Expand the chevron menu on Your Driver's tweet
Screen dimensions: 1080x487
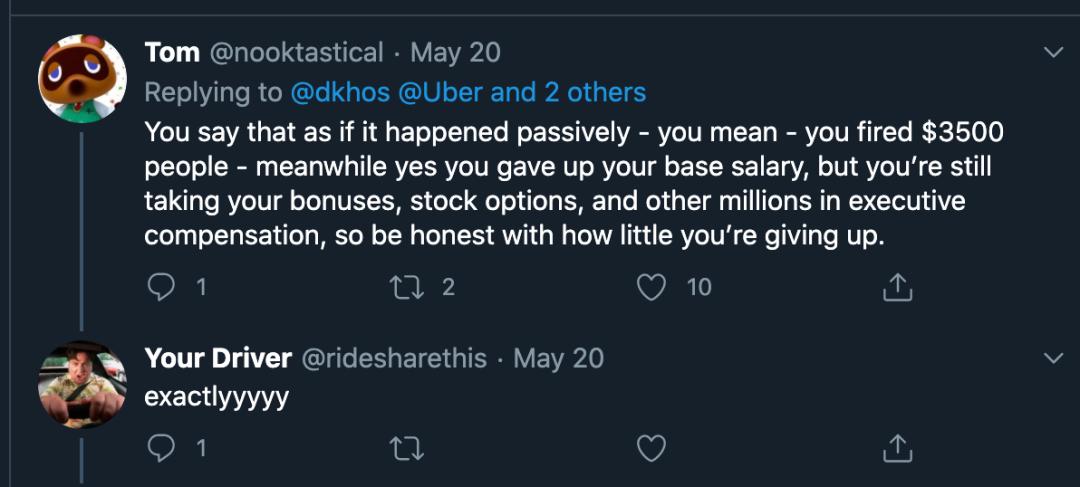pos(1053,358)
